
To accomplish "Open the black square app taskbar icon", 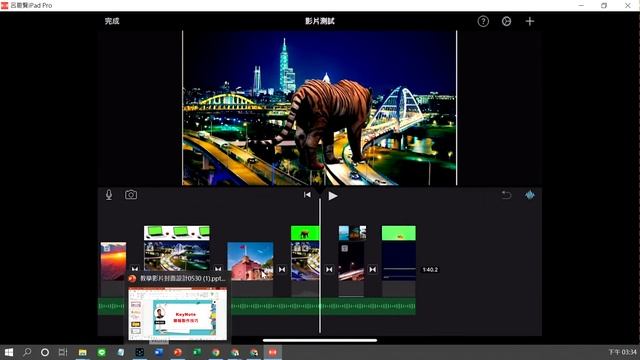I will point(140,352).
